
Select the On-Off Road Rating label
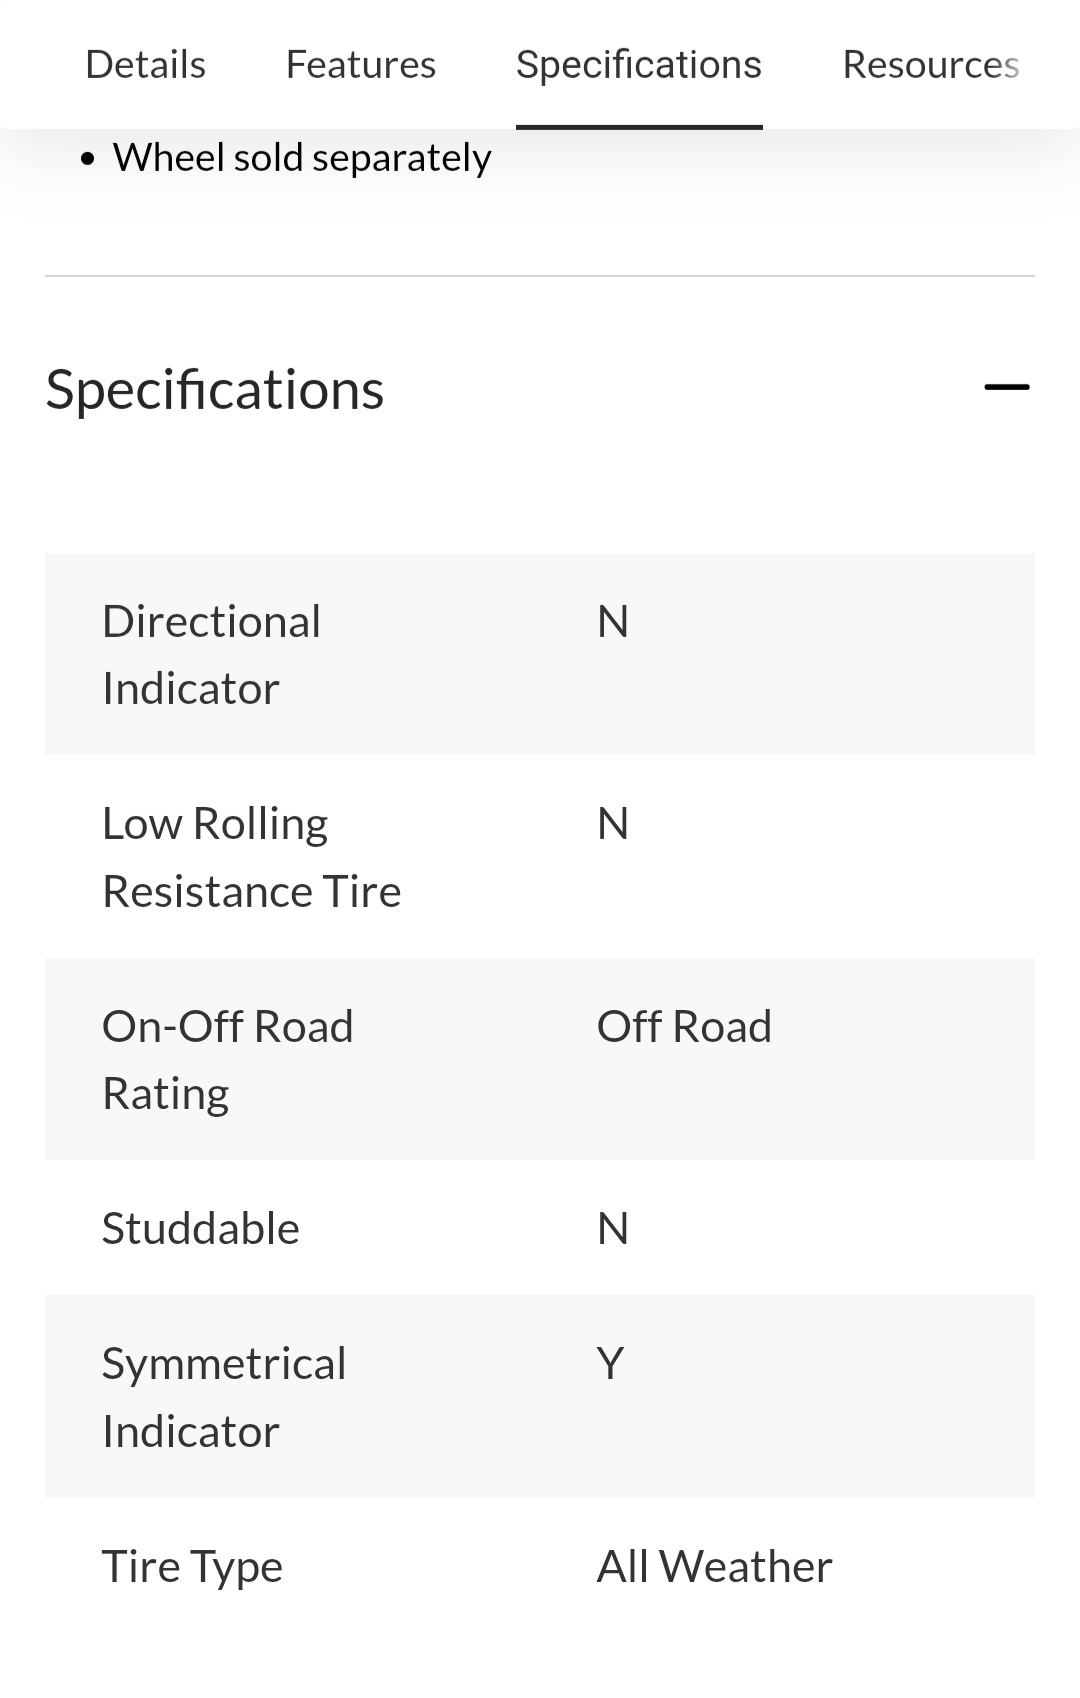pyautogui.click(x=227, y=1060)
